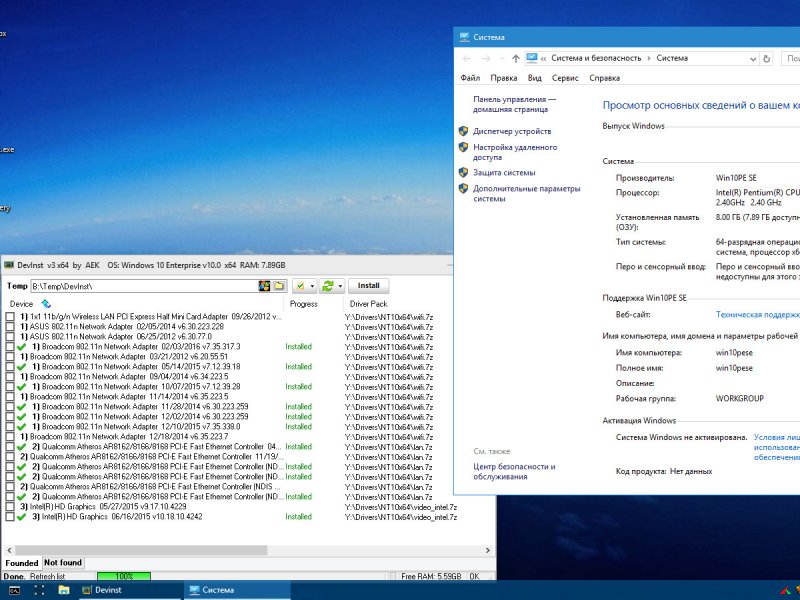This screenshot has width=800, height=600.
Task: Tick checkbox for Broadcom 11/14/2014 v6.35.223.5
Action: coord(10,396)
